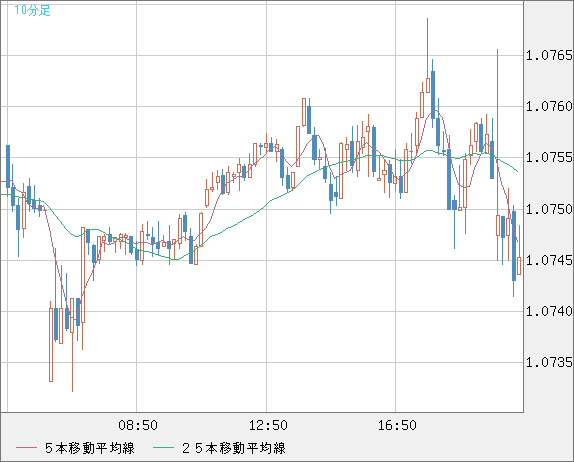Click the 1.0755 price axis label

point(549,158)
